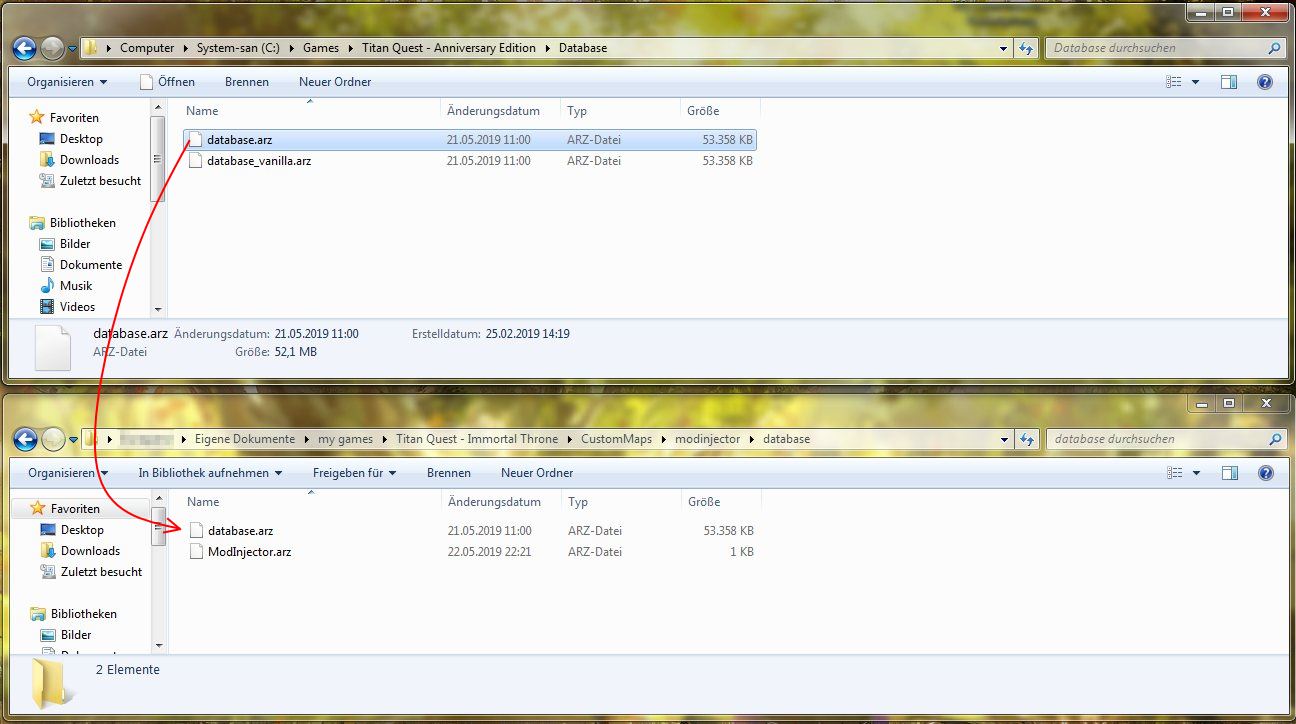Select Favoriten in Anniversary Edition window sidebar

click(75, 118)
